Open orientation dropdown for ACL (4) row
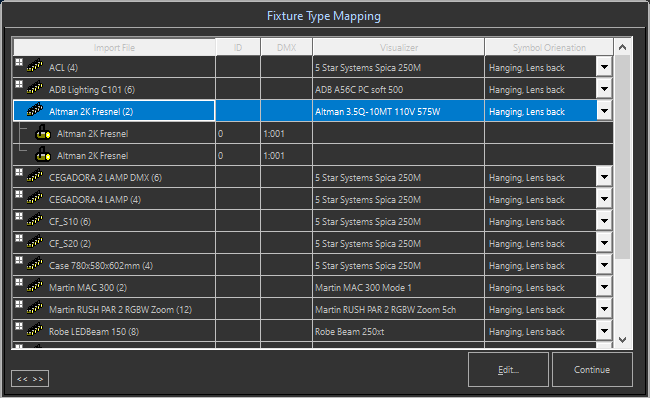Viewport: 650px width, 398px height. (x=604, y=67)
